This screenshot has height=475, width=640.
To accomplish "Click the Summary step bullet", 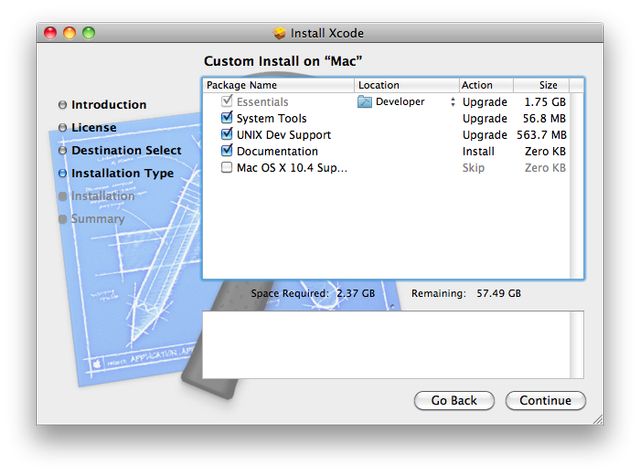I will 62,219.
